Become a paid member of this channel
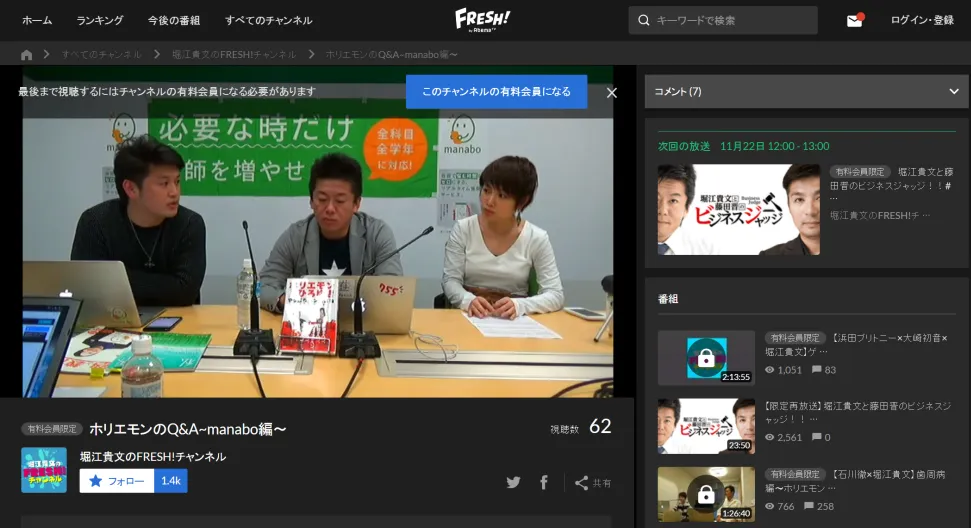Screen dimensions: 971x528 tap(496, 92)
